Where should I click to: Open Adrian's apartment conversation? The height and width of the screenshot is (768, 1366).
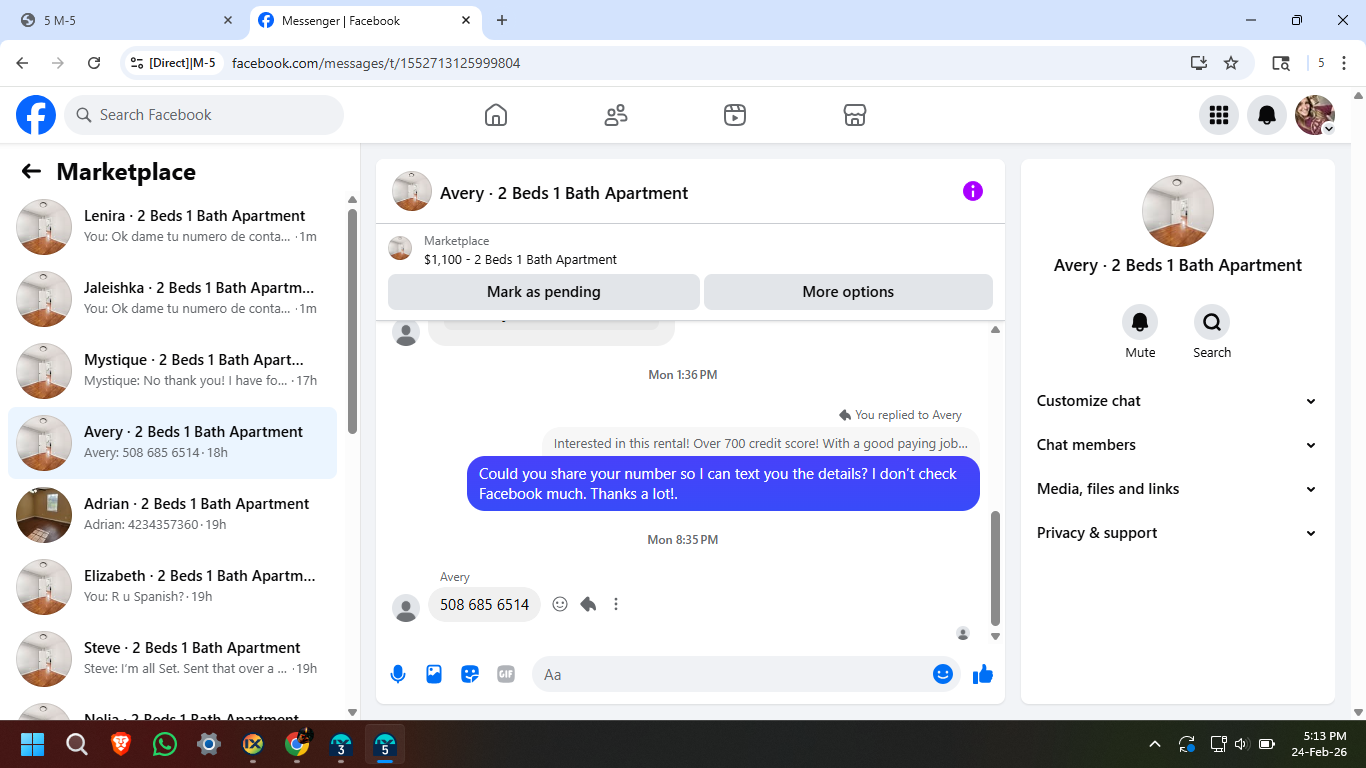point(172,515)
